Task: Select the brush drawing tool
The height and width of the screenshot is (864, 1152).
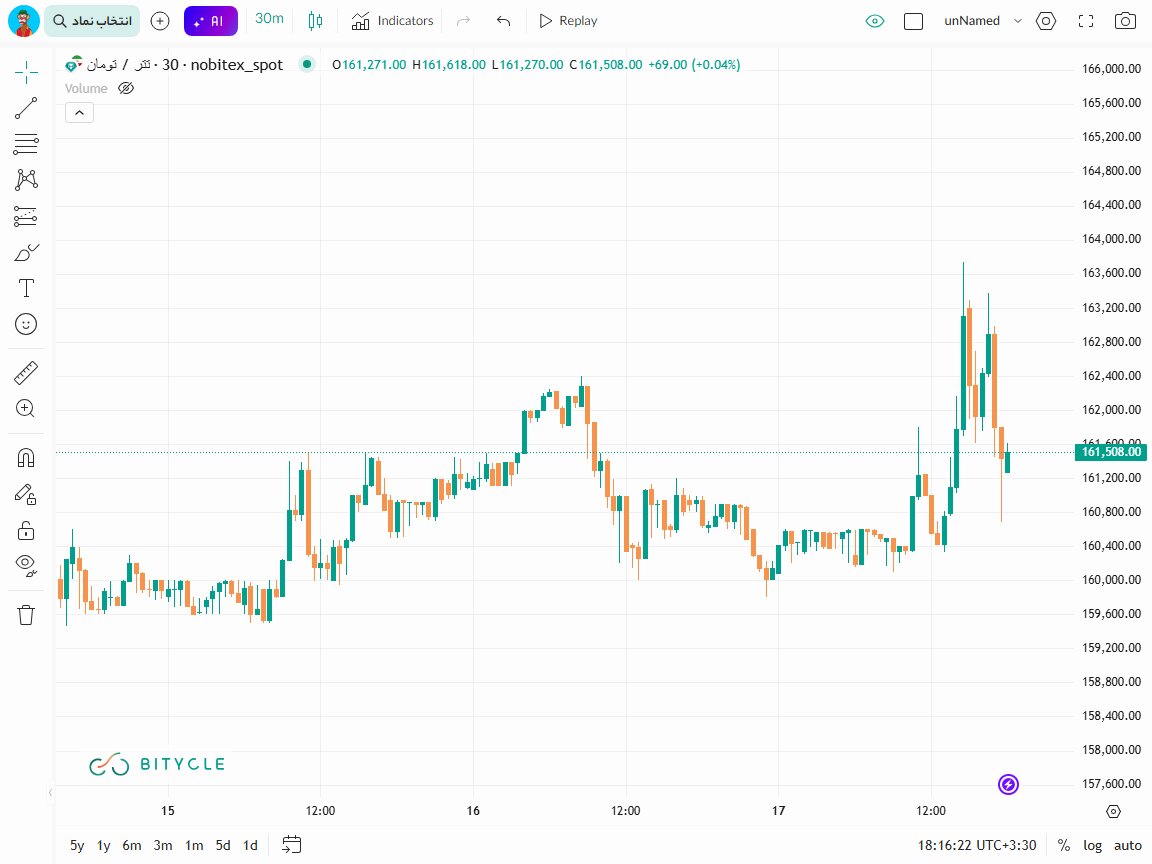Action: pos(26,252)
